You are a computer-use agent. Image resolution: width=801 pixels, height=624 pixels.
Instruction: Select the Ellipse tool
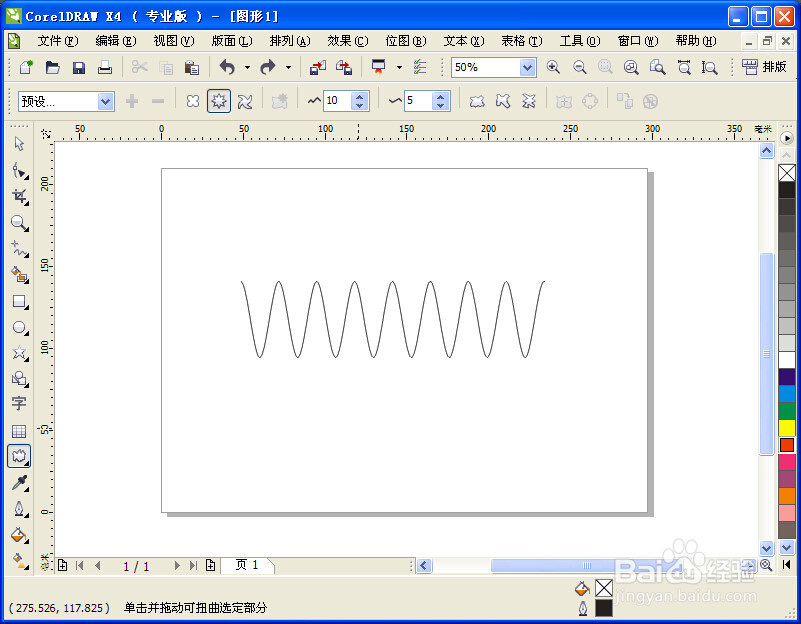coord(19,327)
